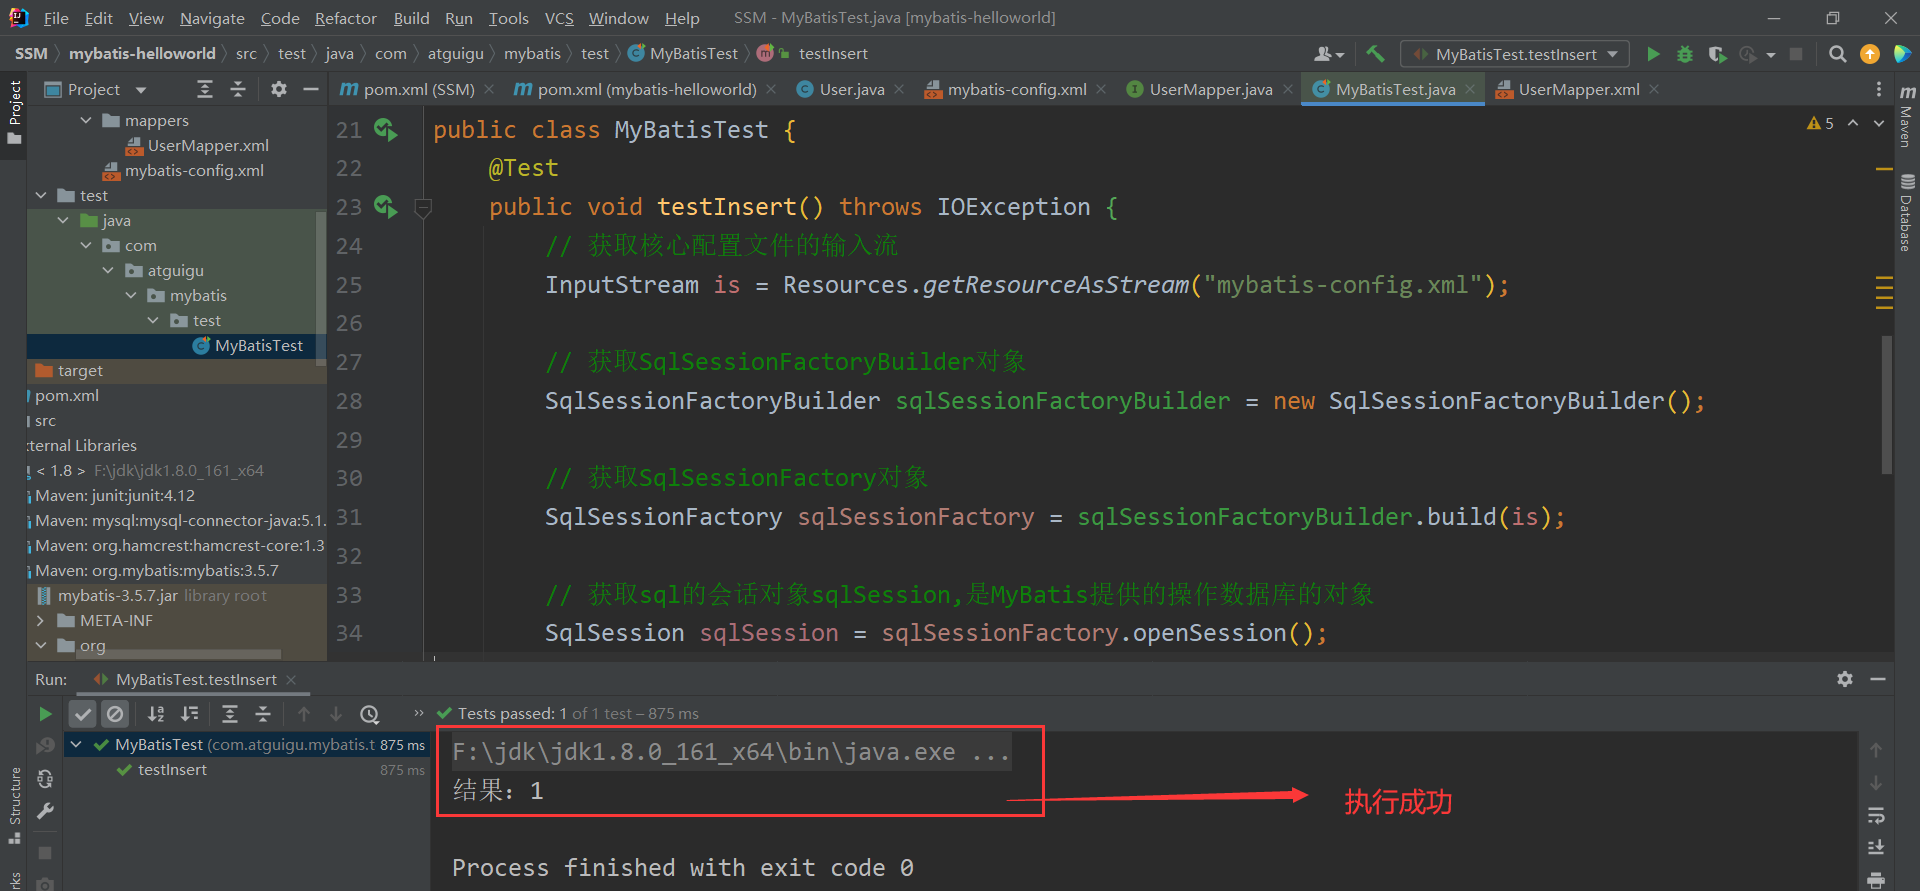
Task: Run MyBatisTest.testInsert from the main toolbar
Action: pos(1653,54)
